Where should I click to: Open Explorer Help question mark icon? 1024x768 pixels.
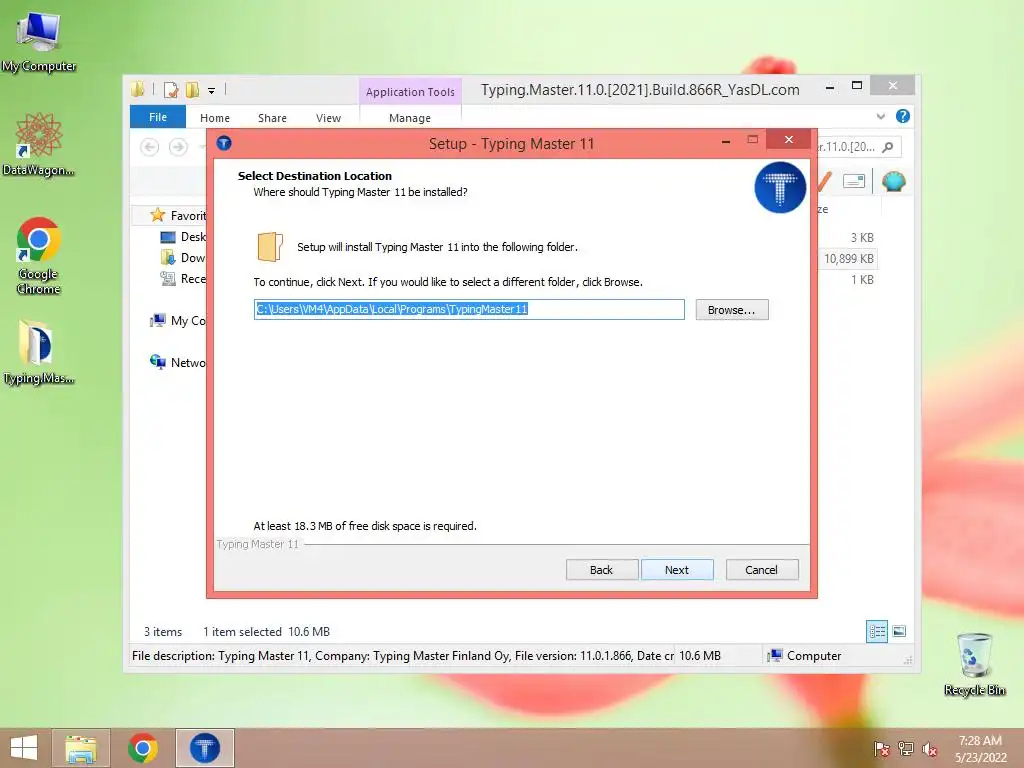point(903,116)
